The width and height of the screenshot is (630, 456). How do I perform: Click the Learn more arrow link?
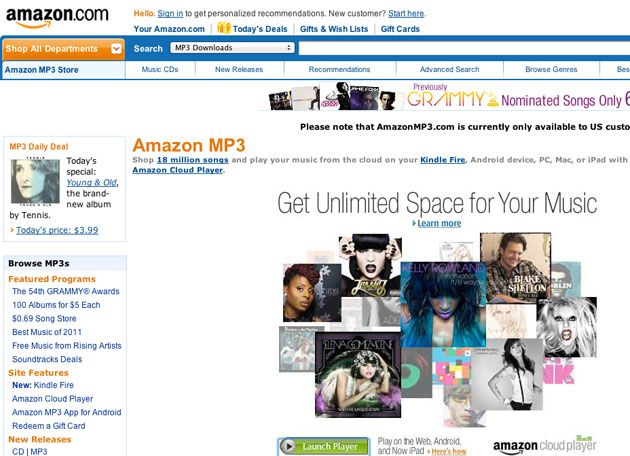coord(437,223)
